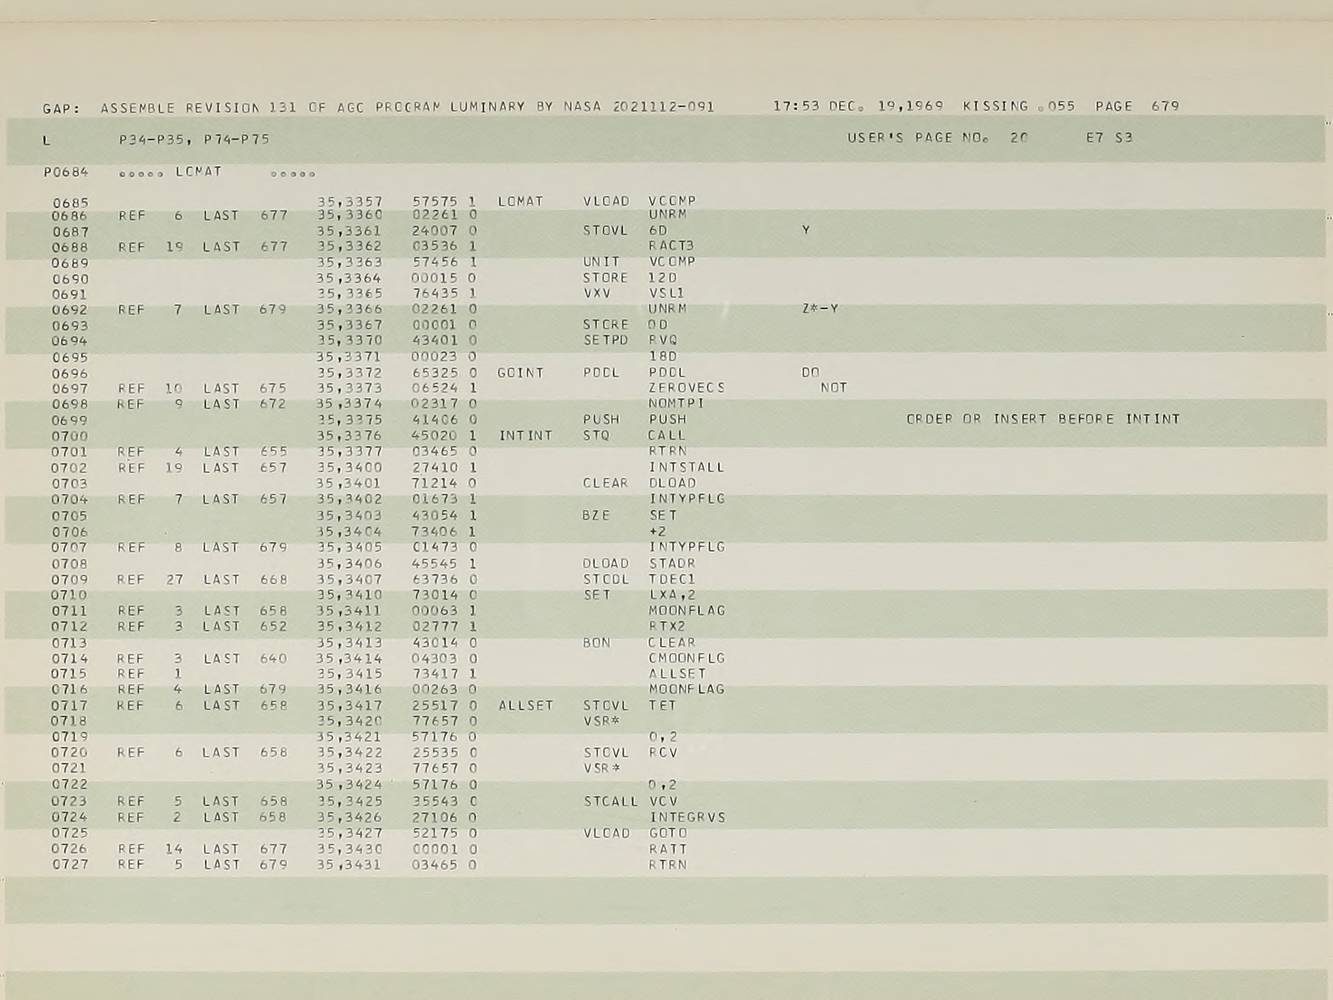Click the 'ALLSET' label on line 0717

(525, 706)
